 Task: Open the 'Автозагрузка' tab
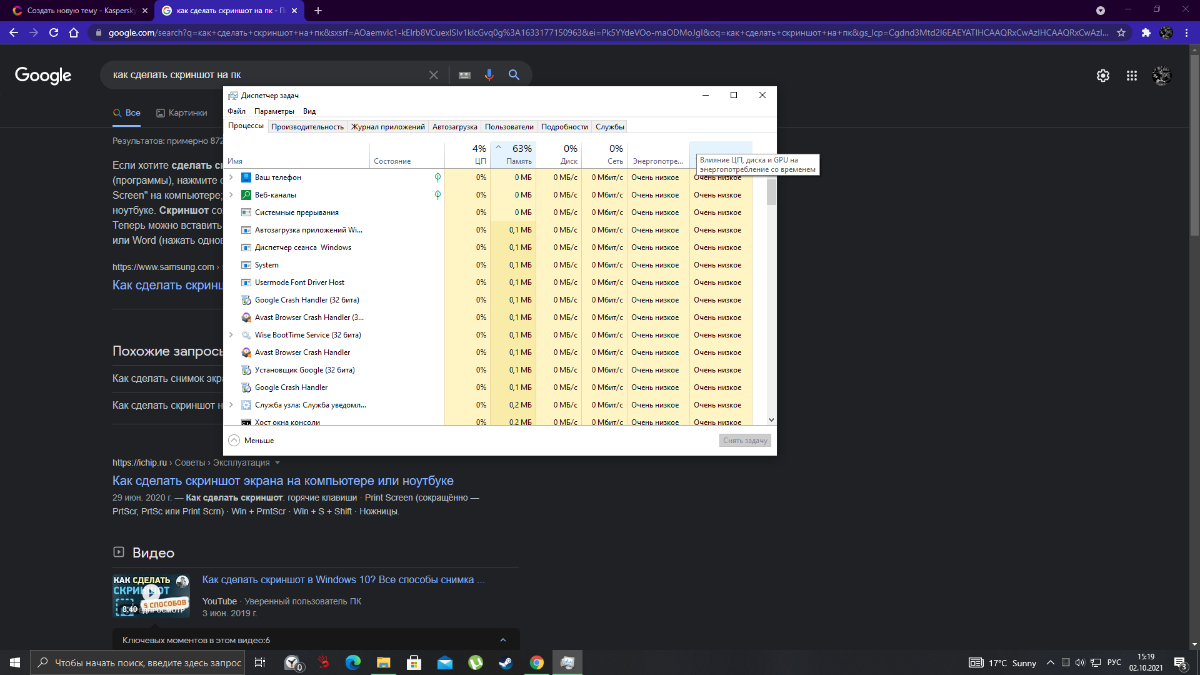pyautogui.click(x=456, y=127)
